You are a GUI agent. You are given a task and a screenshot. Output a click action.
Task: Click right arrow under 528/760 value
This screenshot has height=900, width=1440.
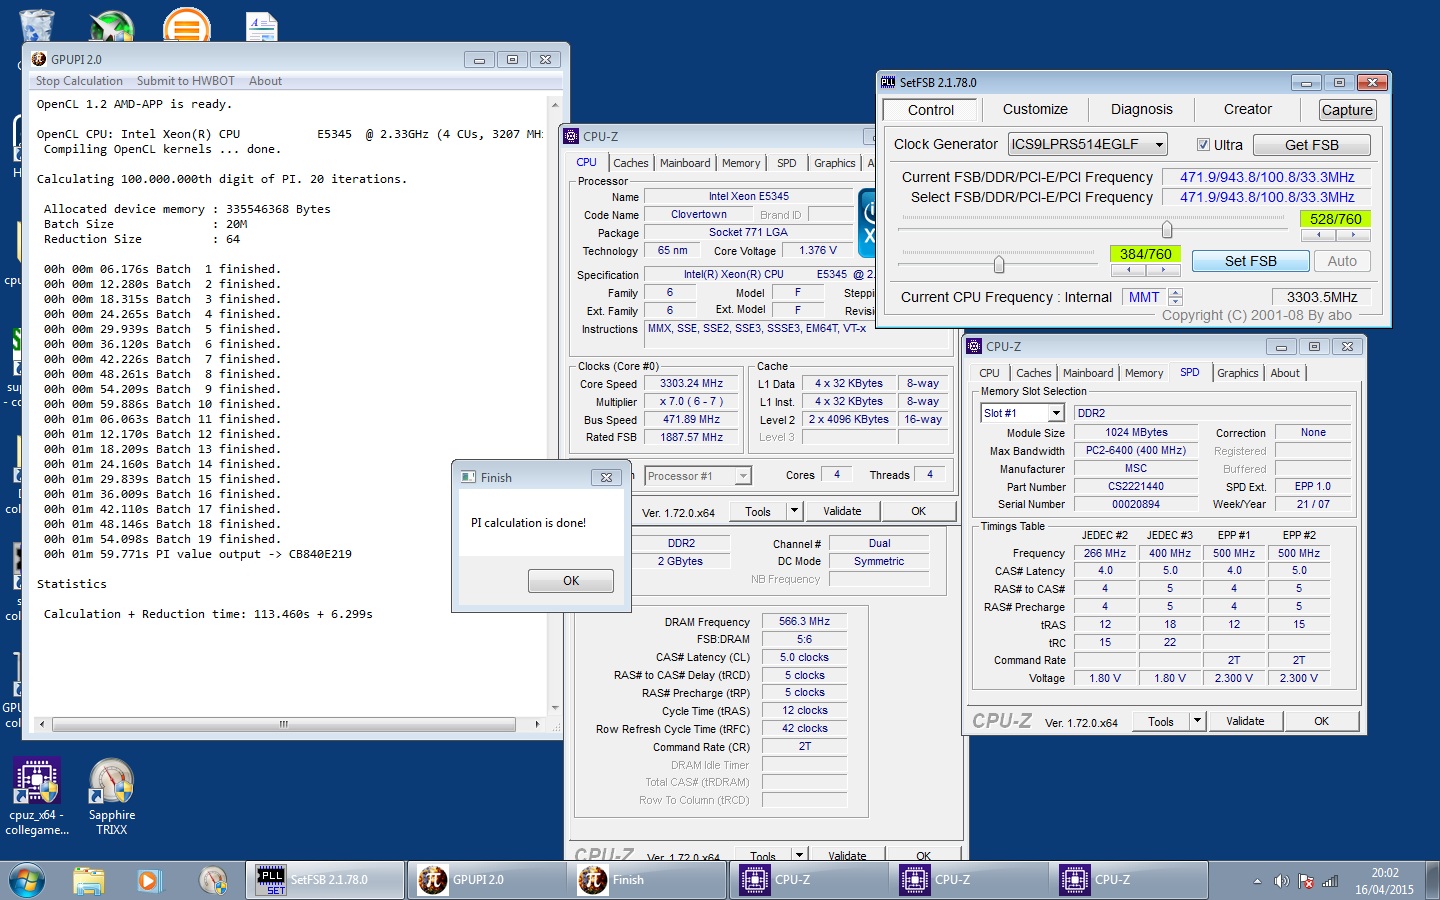[x=1353, y=235]
